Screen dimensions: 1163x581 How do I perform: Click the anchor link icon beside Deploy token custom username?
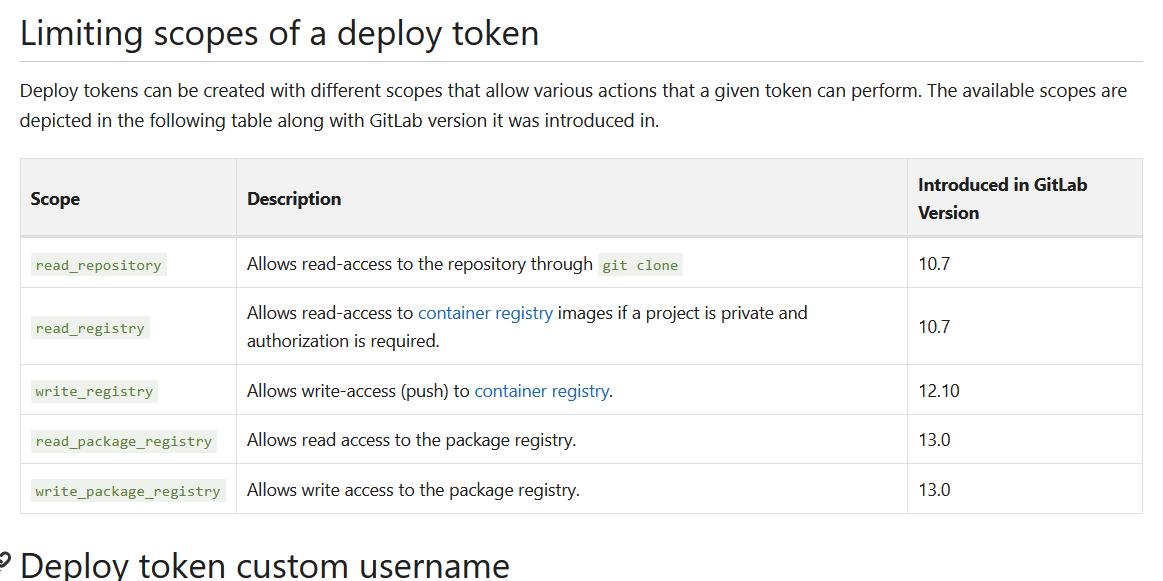pos(5,562)
